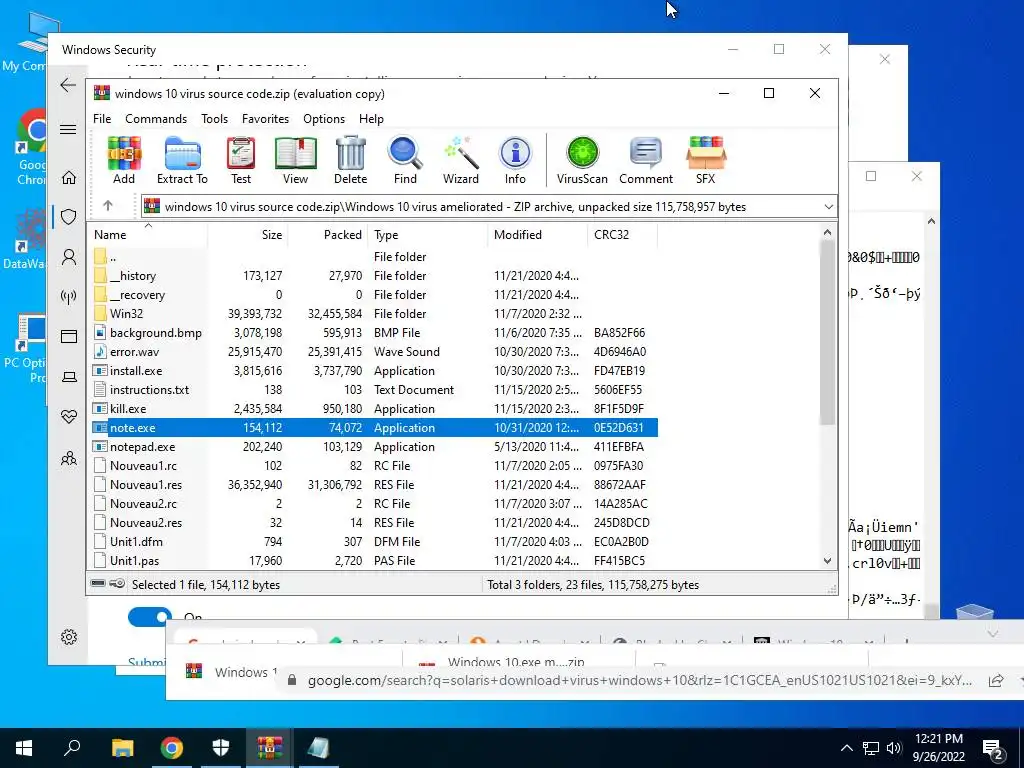Open the Help menu
Image resolution: width=1024 pixels, height=768 pixels.
click(371, 119)
